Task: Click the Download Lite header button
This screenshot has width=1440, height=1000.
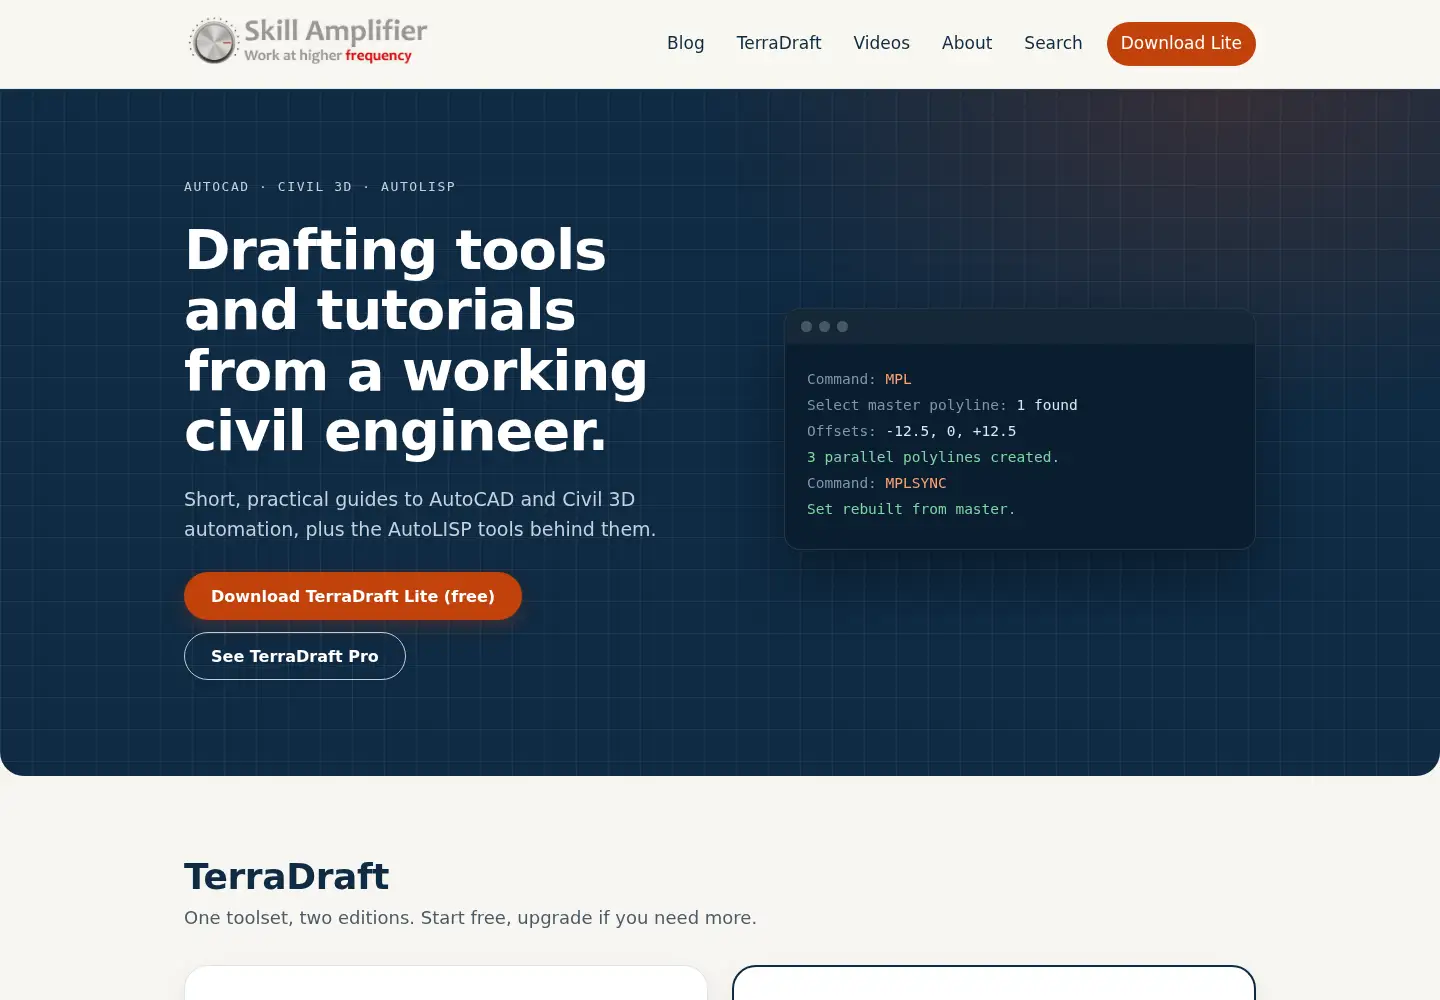Action: coord(1181,44)
